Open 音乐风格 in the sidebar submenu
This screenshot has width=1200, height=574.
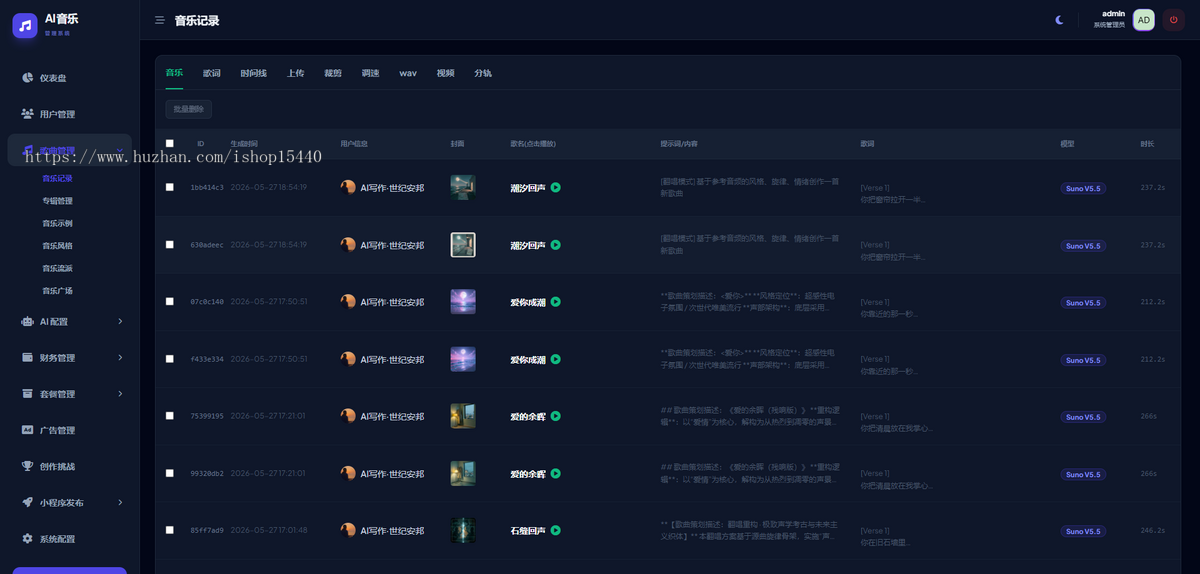pos(57,245)
